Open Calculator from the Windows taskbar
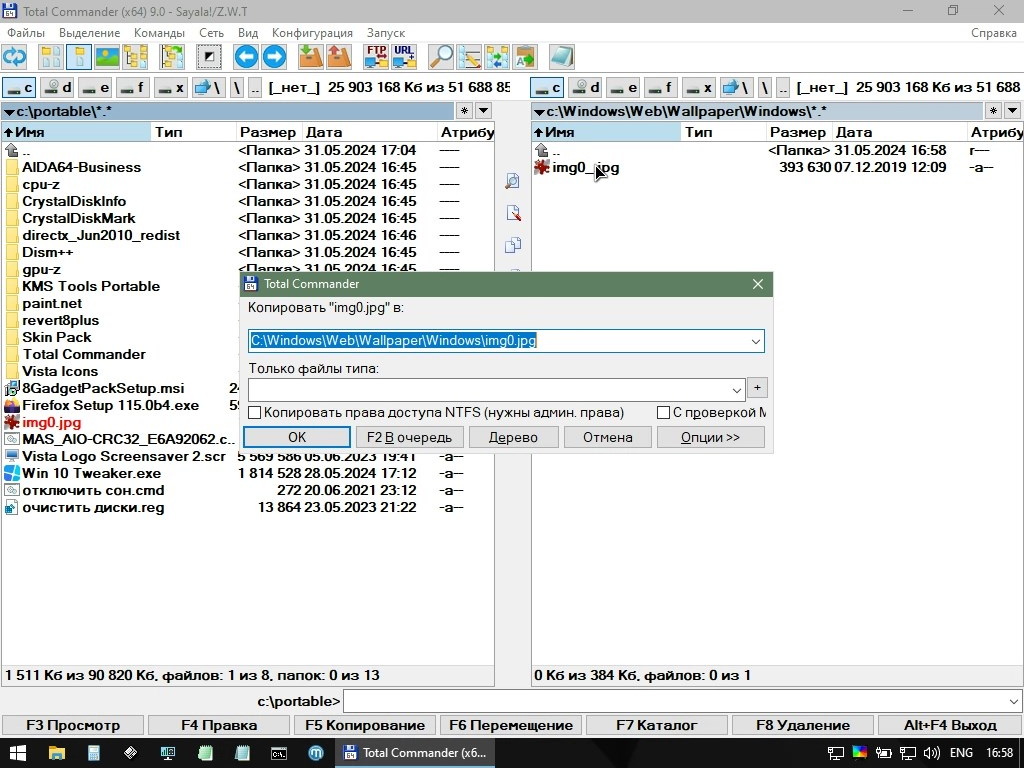 point(93,753)
